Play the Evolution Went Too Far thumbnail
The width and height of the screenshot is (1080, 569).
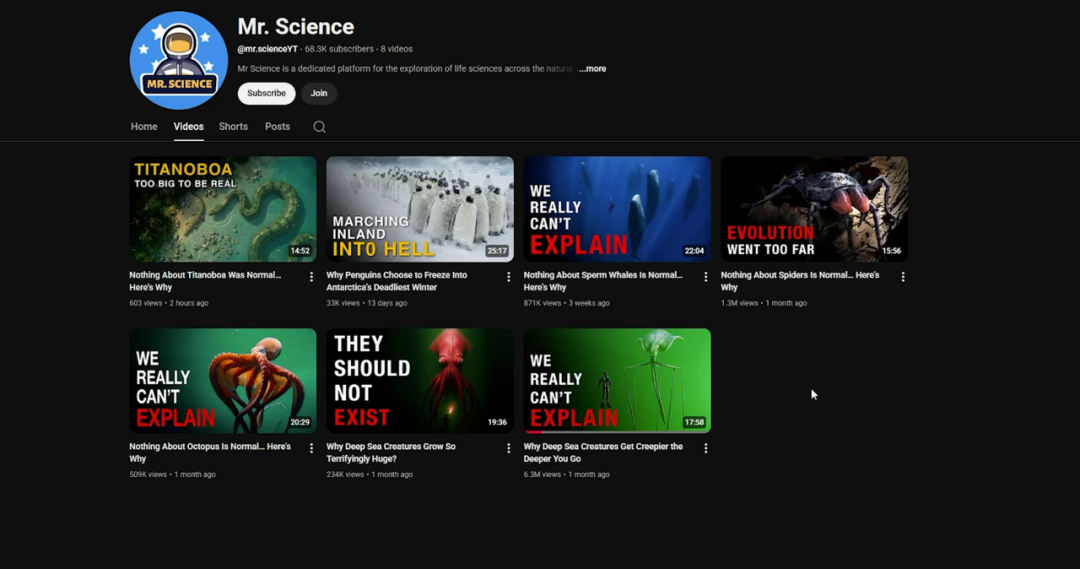coord(814,209)
